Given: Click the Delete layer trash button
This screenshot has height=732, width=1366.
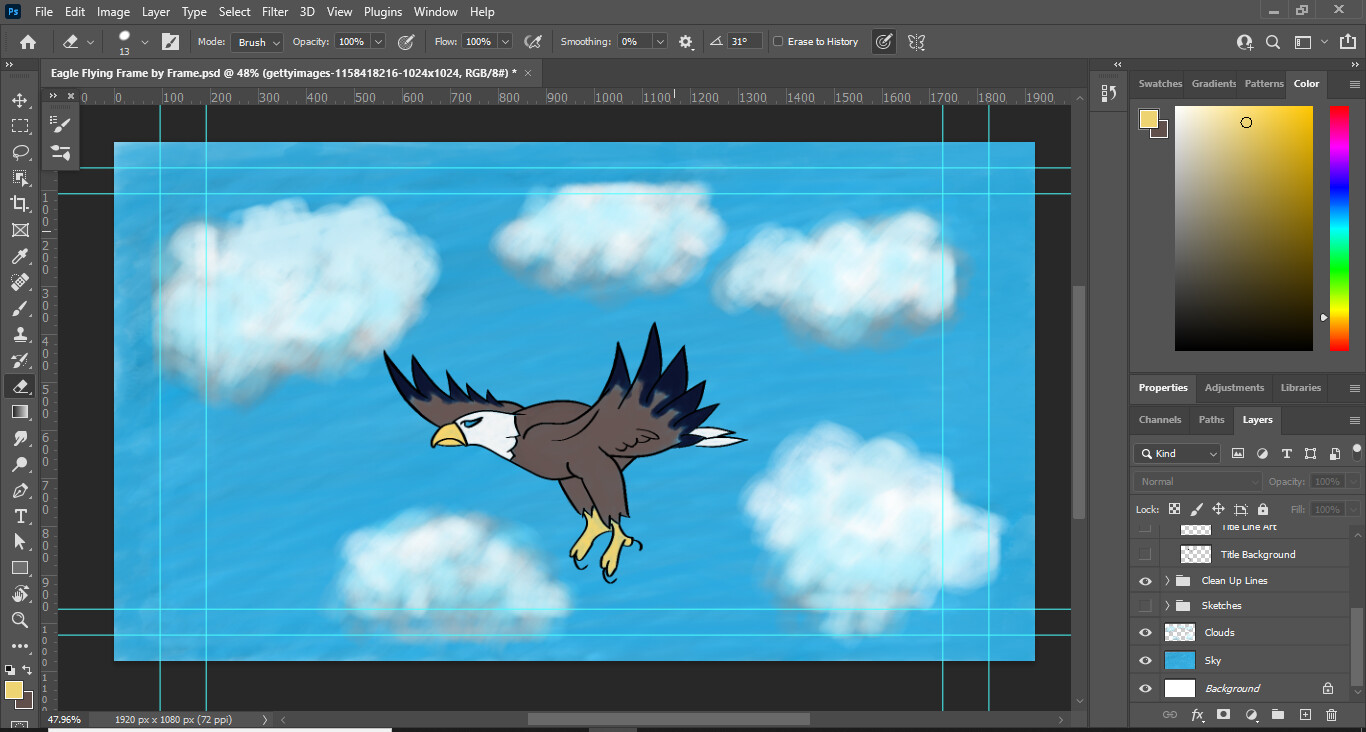Looking at the screenshot, I should 1331,715.
